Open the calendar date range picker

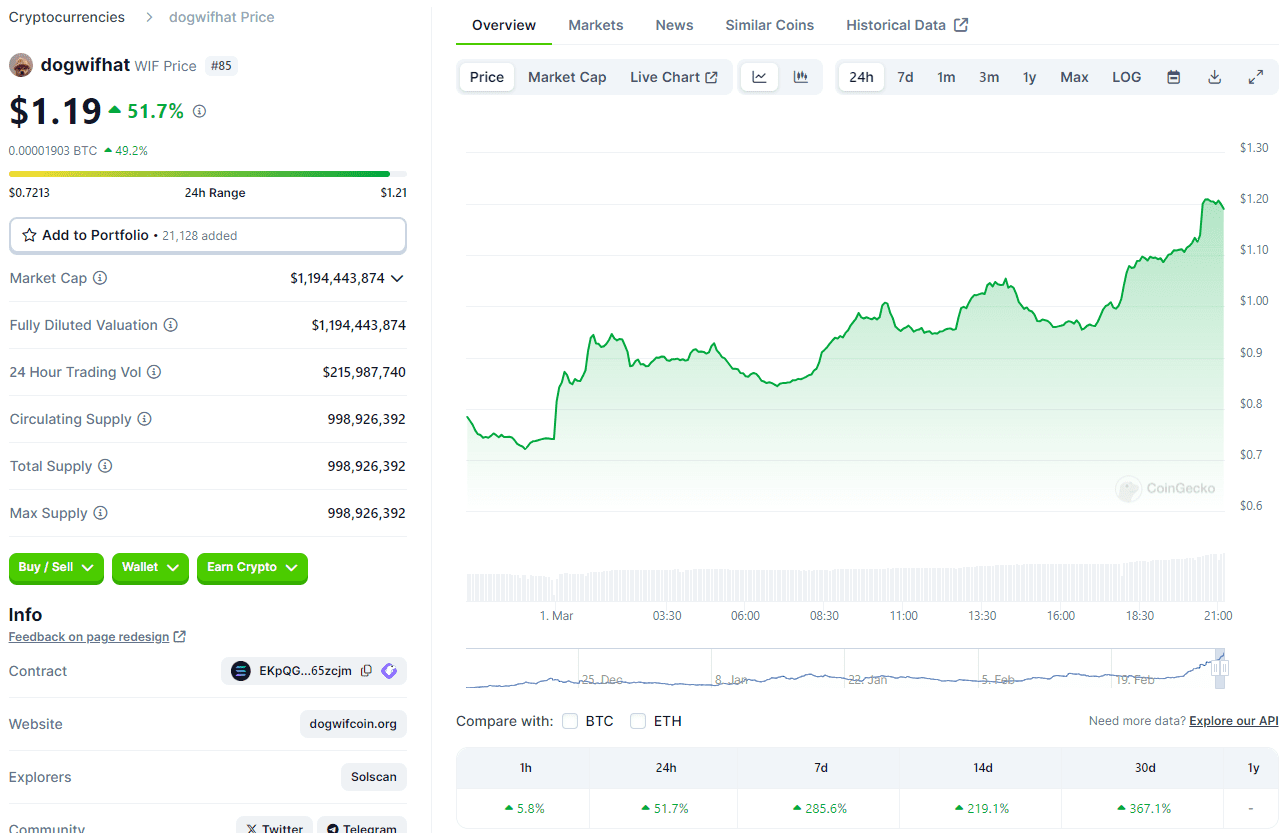coord(1174,77)
